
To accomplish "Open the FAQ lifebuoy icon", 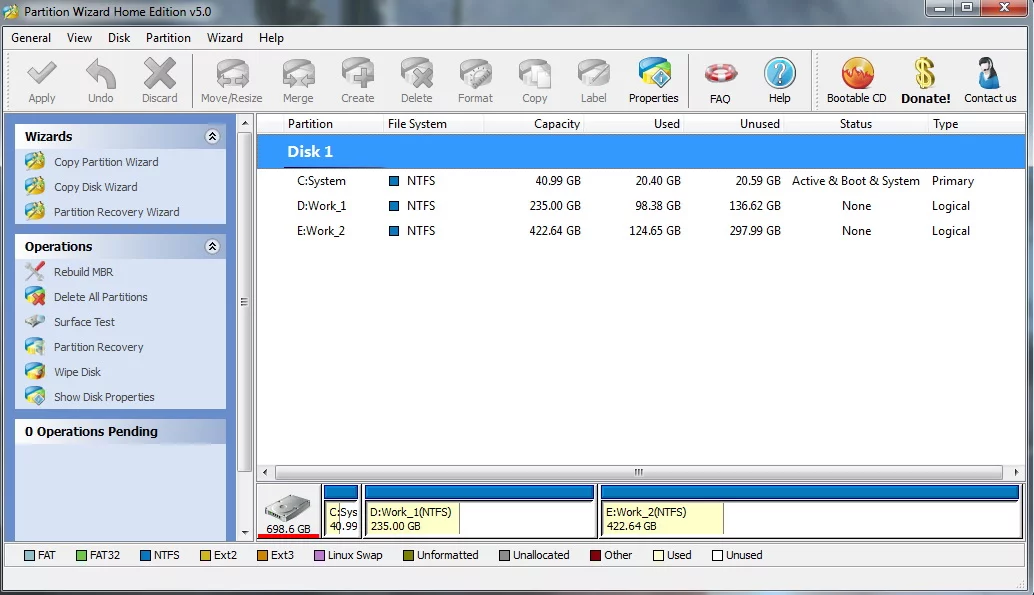I will click(720, 75).
